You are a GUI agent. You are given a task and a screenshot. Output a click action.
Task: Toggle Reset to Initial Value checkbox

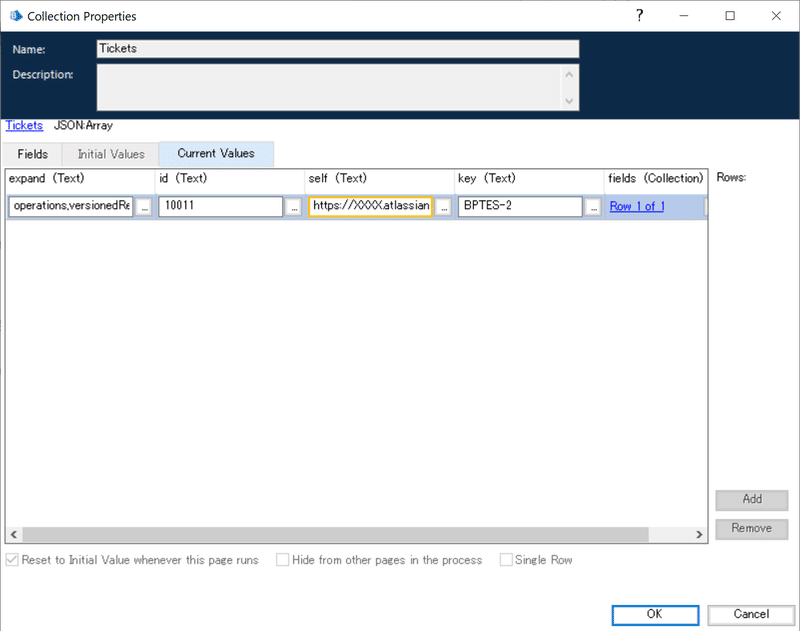click(12, 560)
